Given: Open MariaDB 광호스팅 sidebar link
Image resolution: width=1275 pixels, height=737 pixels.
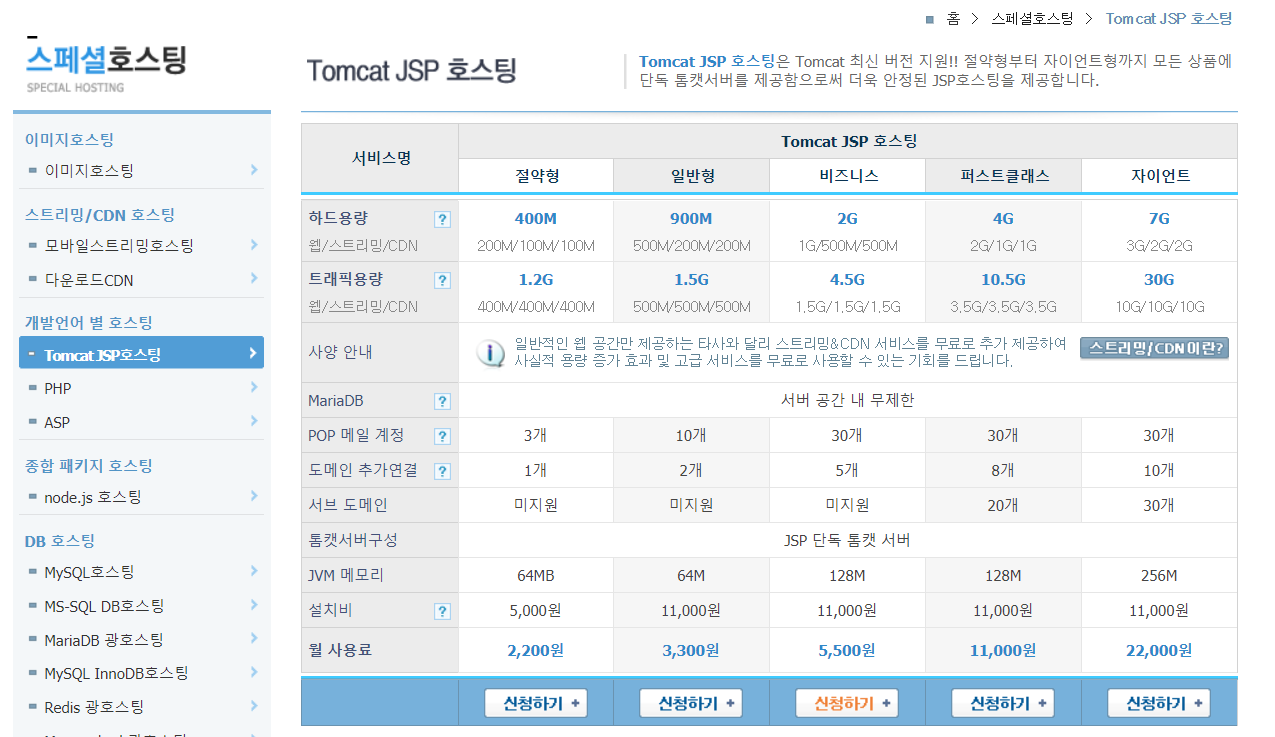Looking at the screenshot, I should 104,640.
